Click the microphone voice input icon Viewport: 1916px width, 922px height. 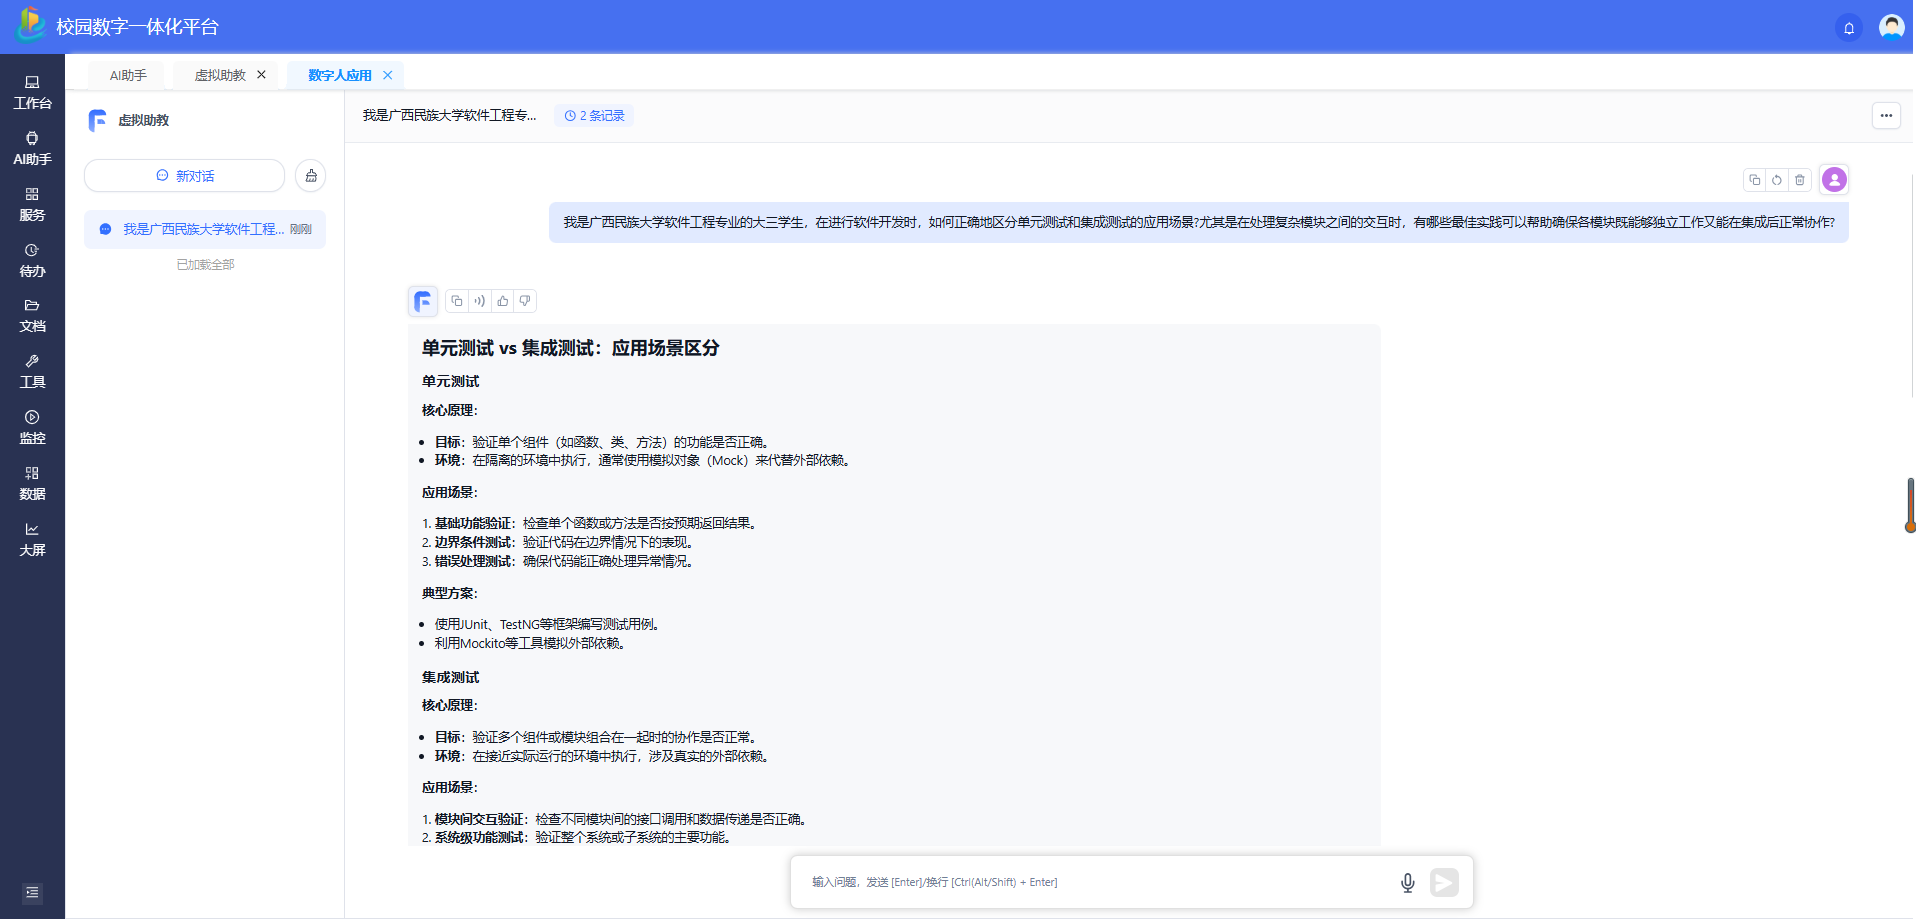1407,883
